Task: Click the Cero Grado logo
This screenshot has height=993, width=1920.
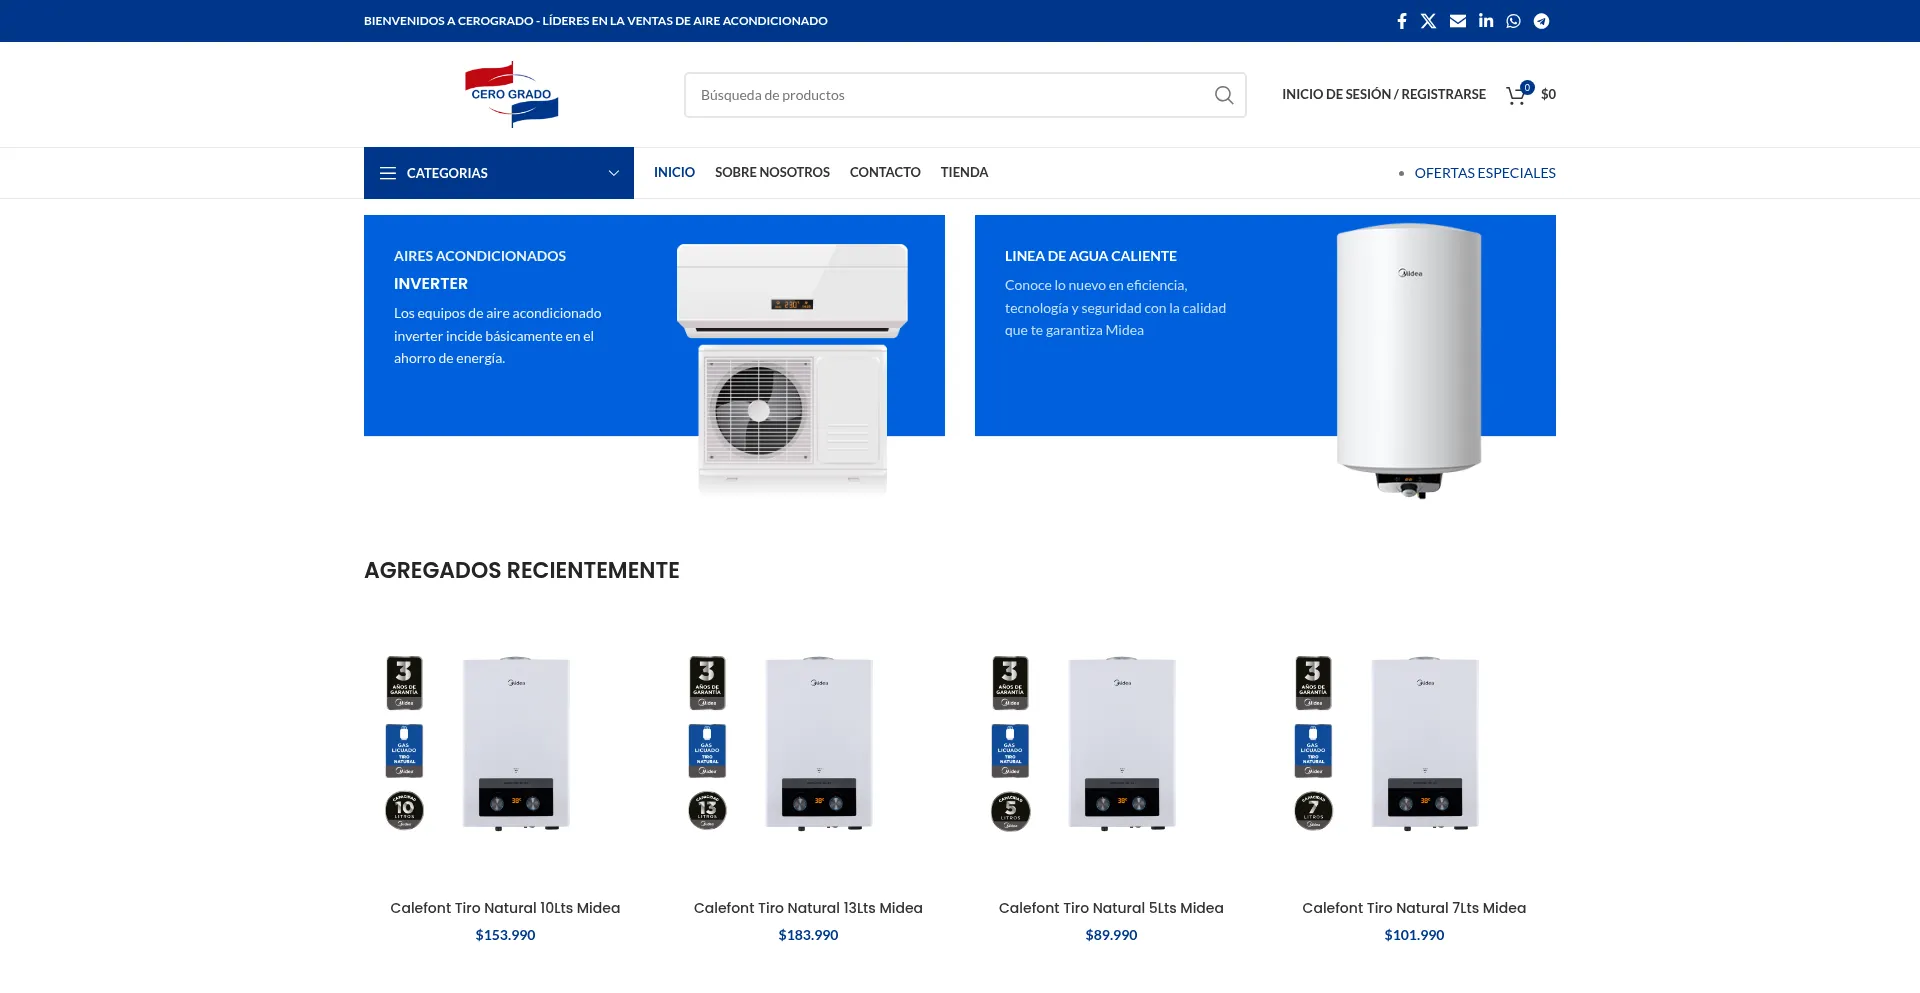Action: pyautogui.click(x=511, y=95)
